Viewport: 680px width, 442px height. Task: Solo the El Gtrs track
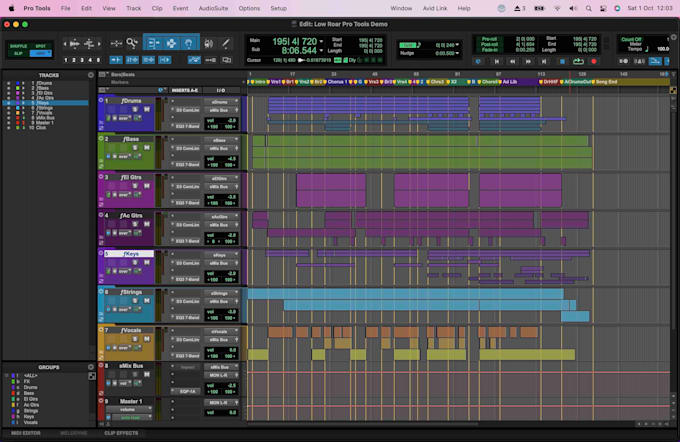135,186
